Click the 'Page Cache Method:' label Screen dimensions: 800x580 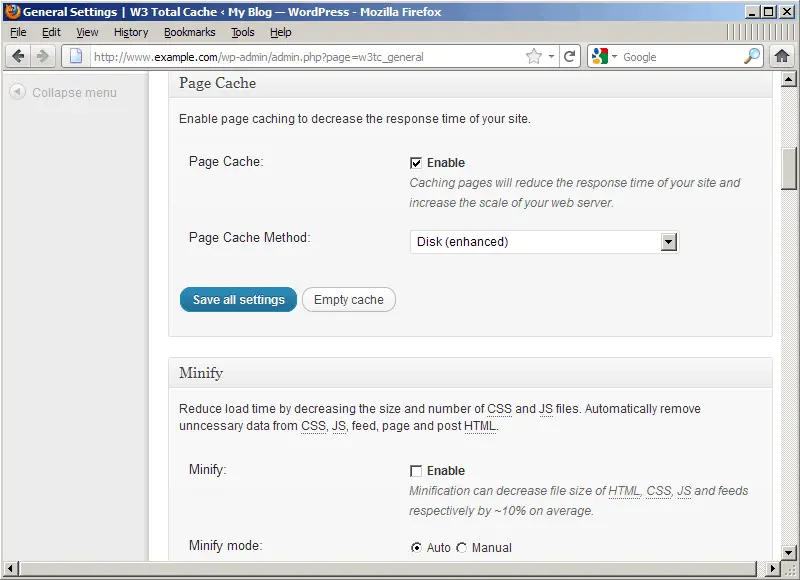pos(249,238)
